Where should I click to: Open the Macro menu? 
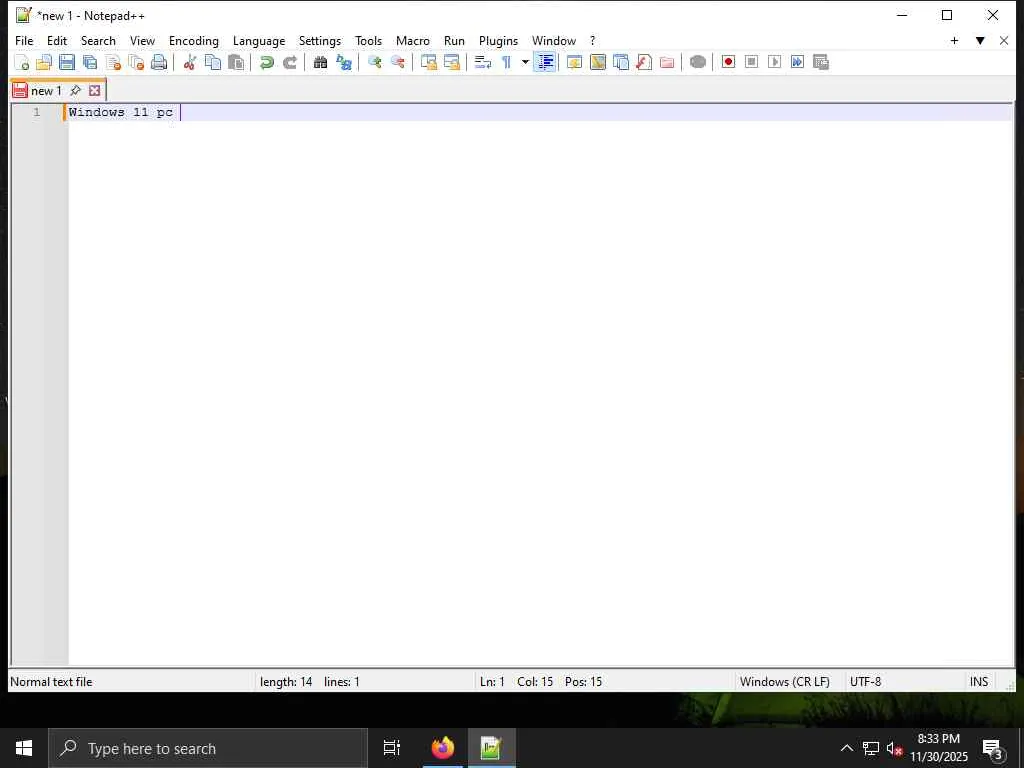[413, 40]
